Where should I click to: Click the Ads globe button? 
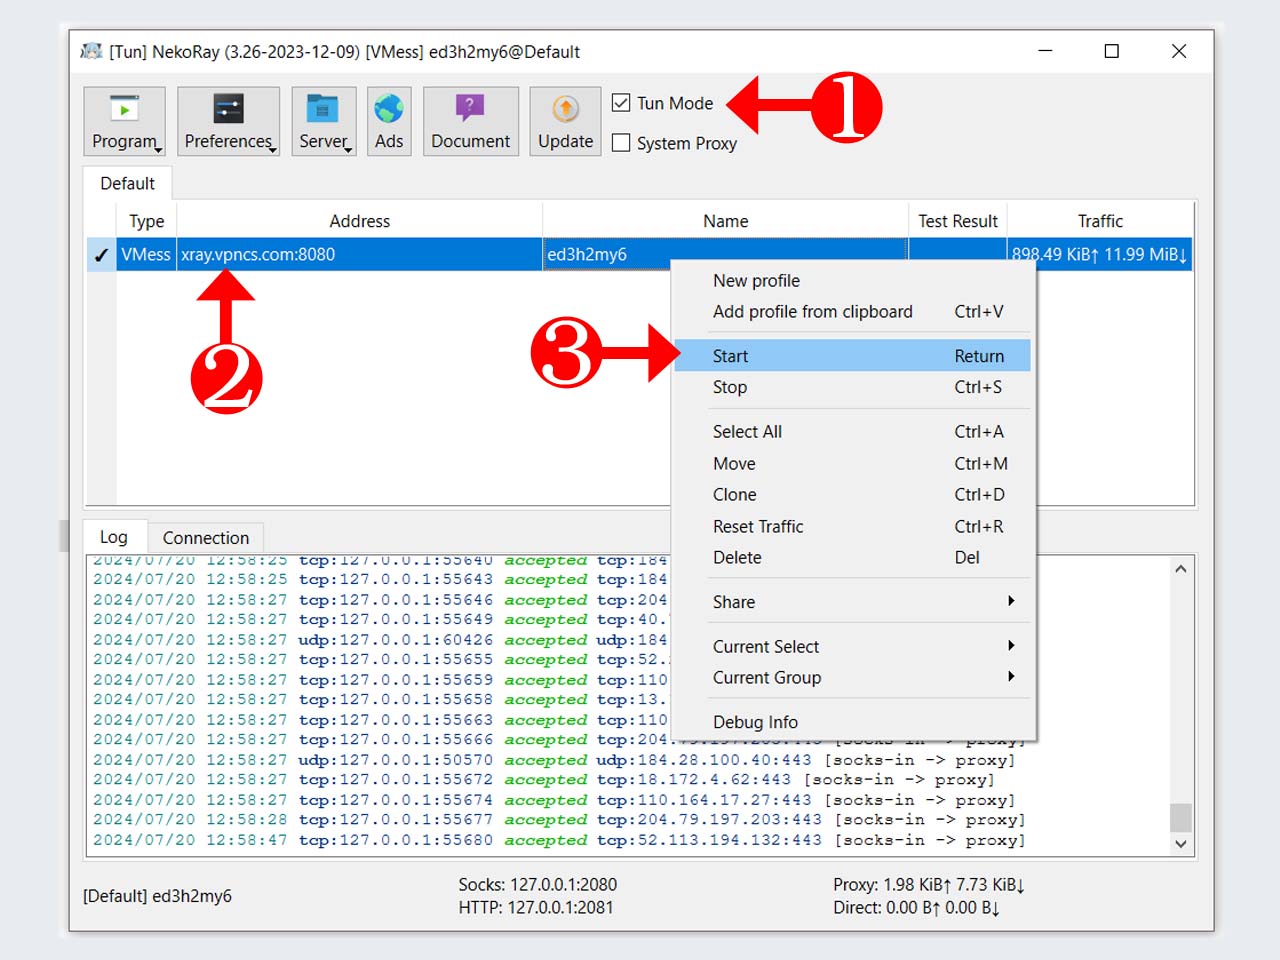point(389,121)
